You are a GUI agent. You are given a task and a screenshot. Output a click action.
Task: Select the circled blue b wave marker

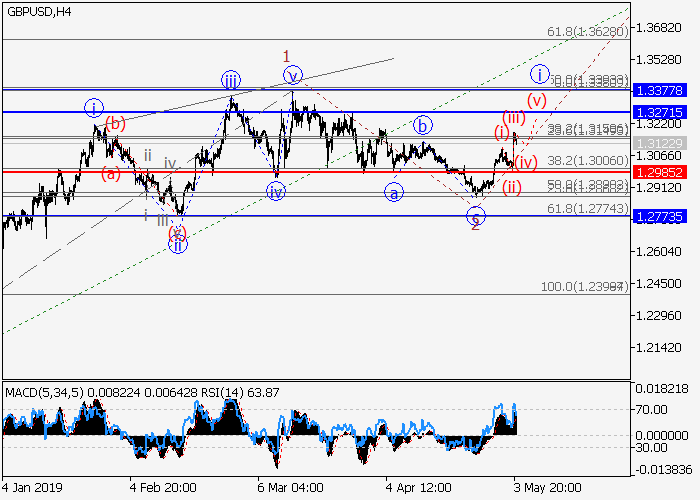(x=423, y=125)
